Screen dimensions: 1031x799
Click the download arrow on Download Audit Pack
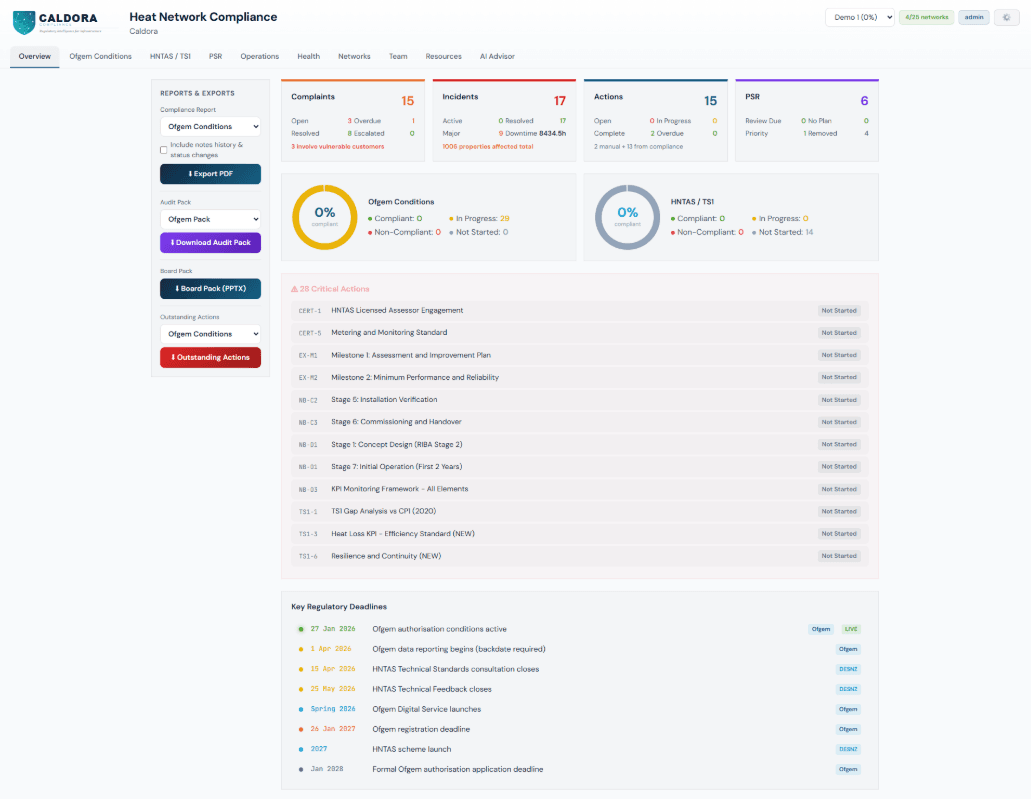(172, 243)
